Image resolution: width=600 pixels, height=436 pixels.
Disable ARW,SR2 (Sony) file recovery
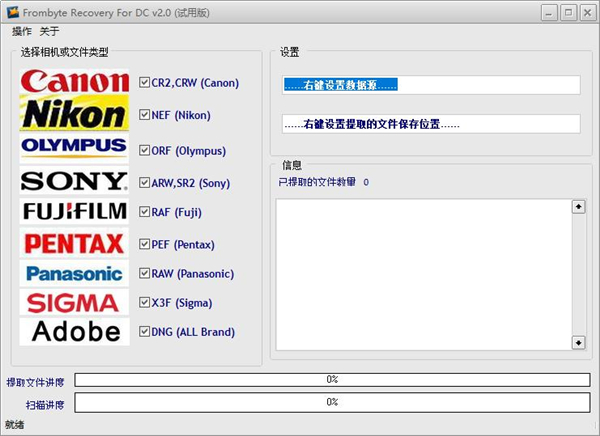(145, 183)
